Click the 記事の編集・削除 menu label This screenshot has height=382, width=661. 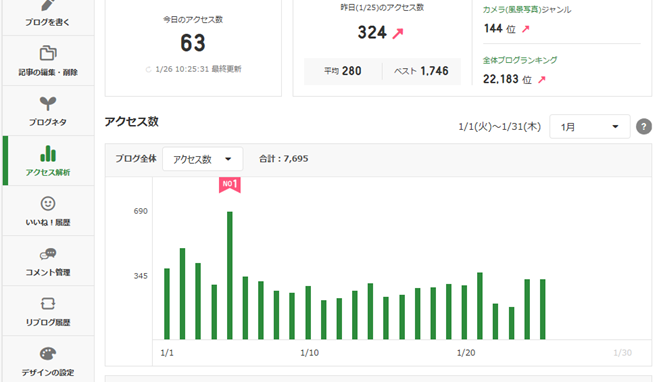(x=48, y=73)
